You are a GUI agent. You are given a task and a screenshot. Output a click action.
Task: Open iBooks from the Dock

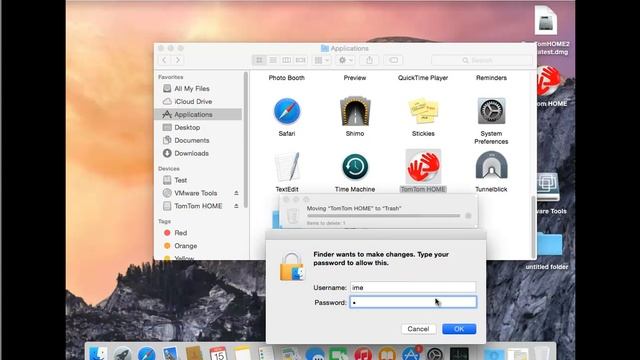(x=387, y=353)
